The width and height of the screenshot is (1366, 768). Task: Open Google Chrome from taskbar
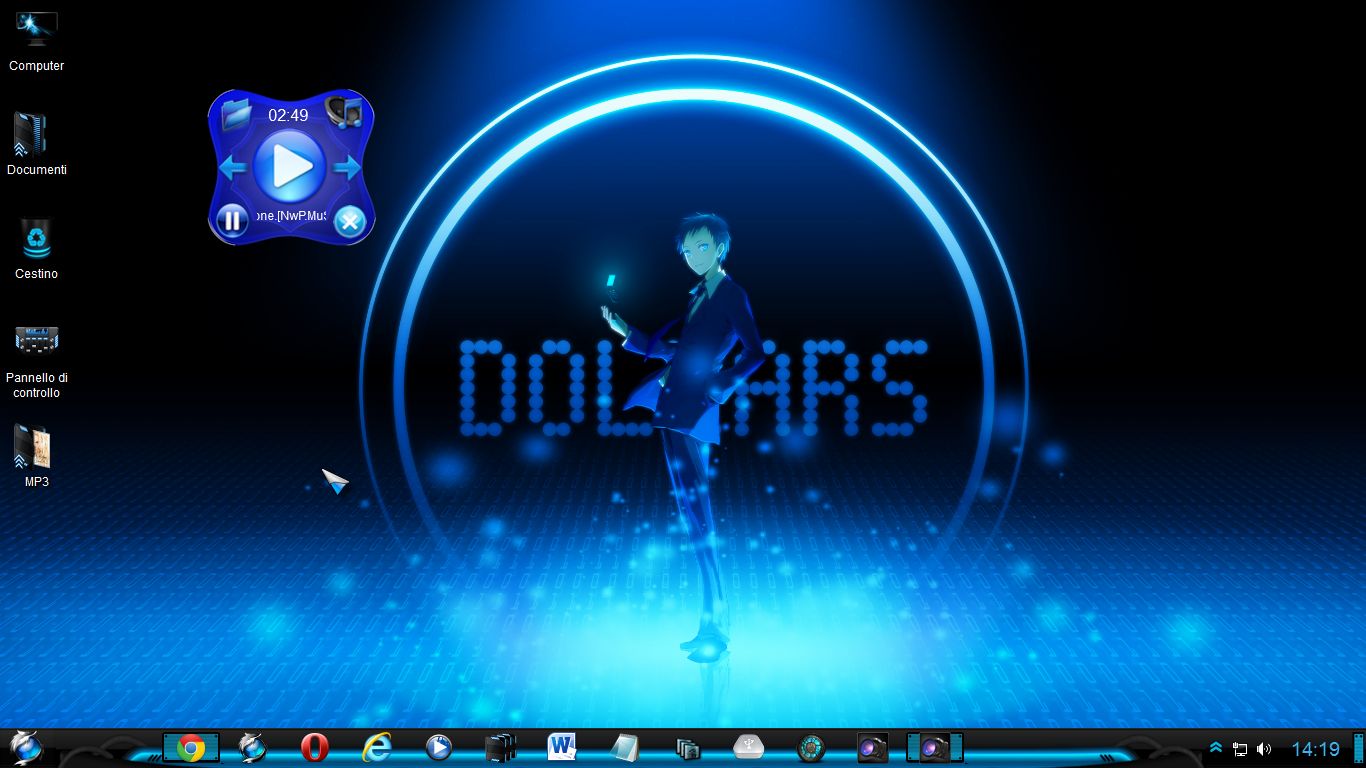pyautogui.click(x=191, y=747)
